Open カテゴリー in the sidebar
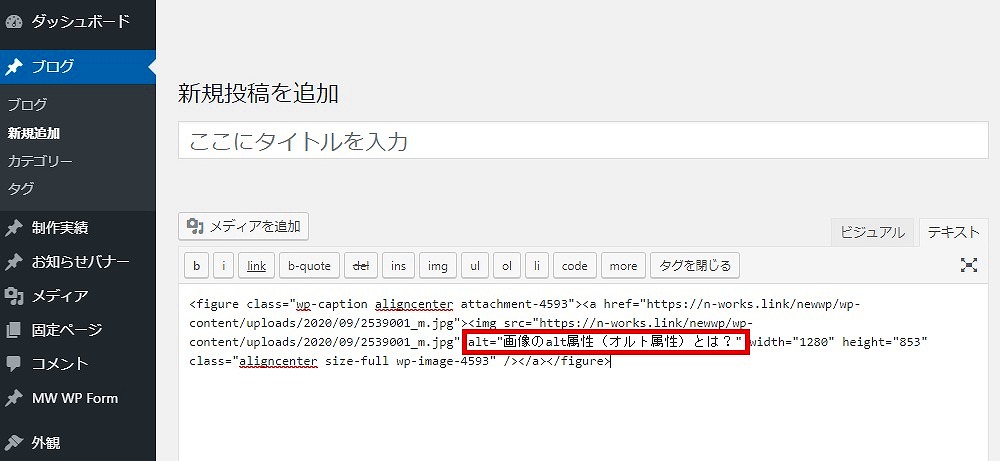The image size is (1000, 461). click(x=40, y=161)
